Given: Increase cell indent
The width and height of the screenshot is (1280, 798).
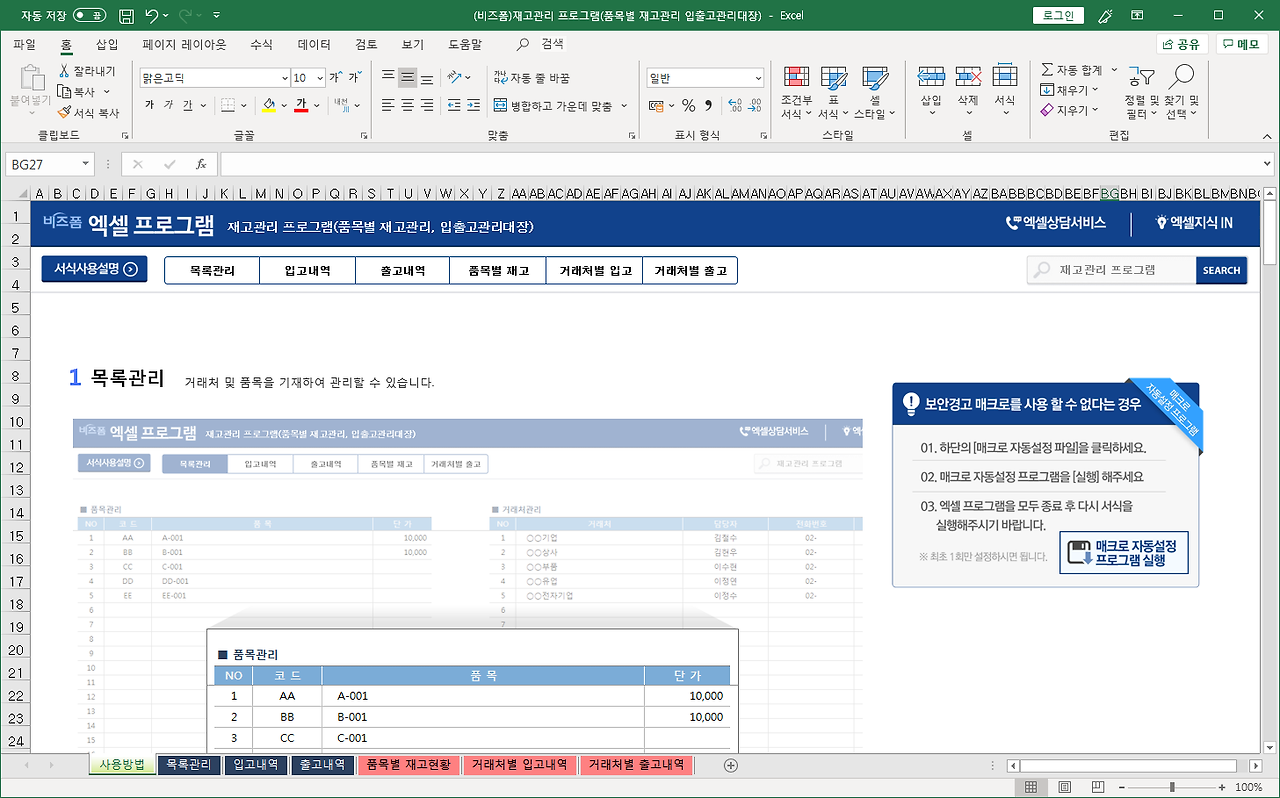Looking at the screenshot, I should (473, 105).
